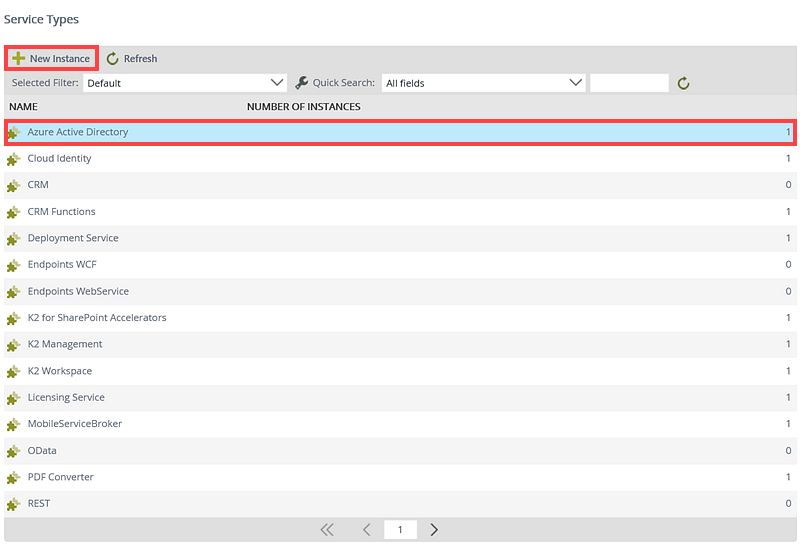This screenshot has height=546, width=800.
Task: Click puzzle icon beside Deployment Service
Action: [x=13, y=239]
